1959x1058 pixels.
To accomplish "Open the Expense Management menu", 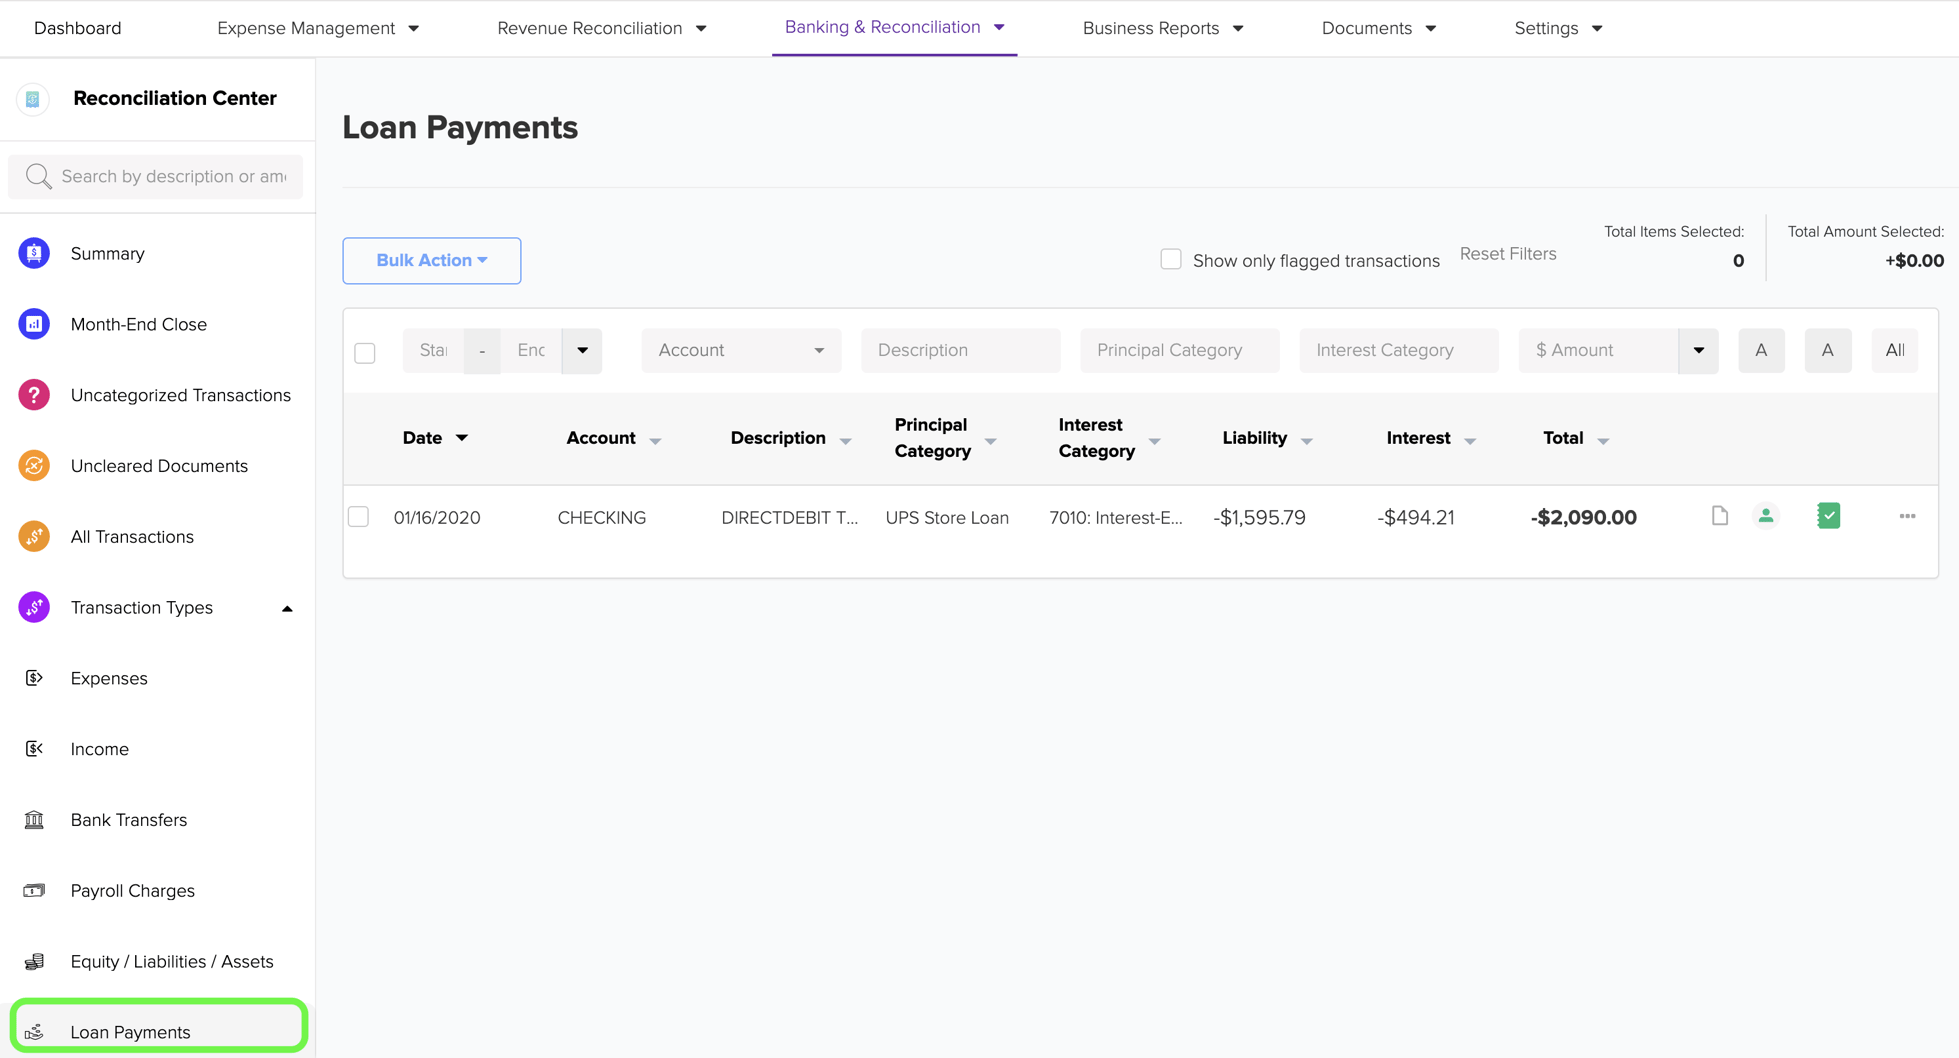I will 307,28.
